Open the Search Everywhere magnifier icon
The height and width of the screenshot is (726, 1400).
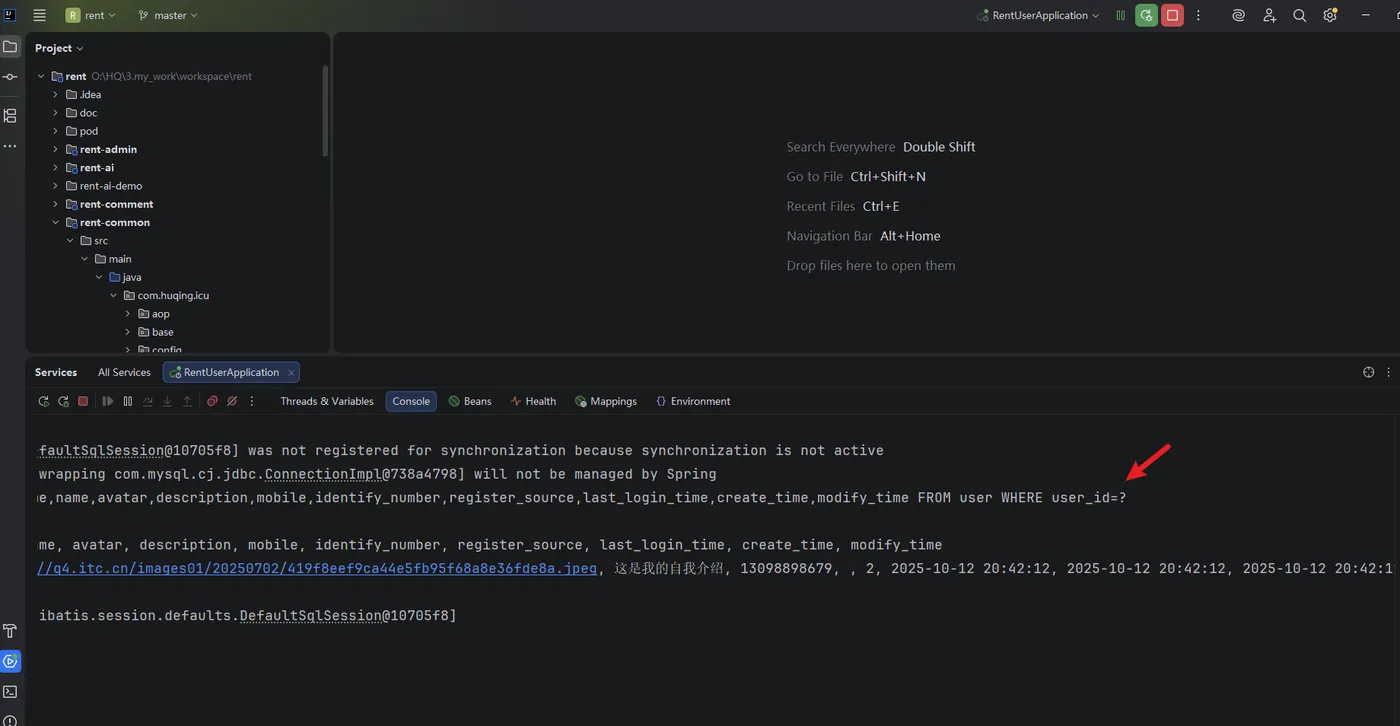(1299, 15)
